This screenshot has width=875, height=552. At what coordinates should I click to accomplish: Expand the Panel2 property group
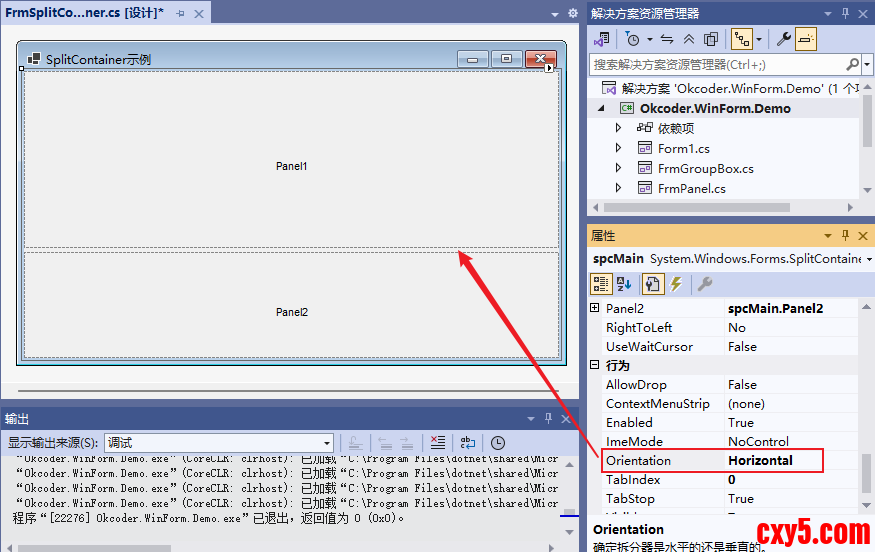(x=596, y=309)
